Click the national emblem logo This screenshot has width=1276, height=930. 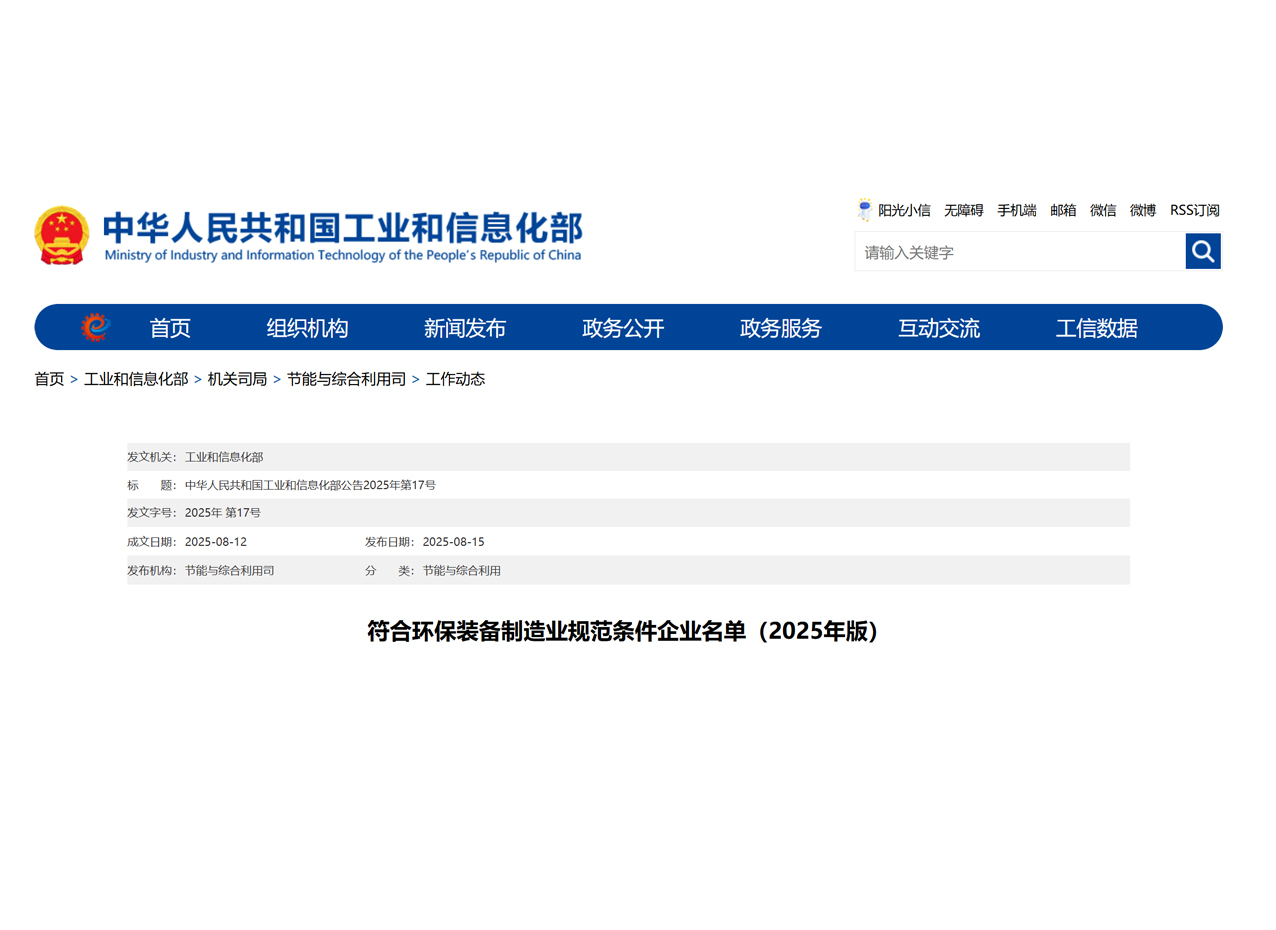click(x=61, y=236)
